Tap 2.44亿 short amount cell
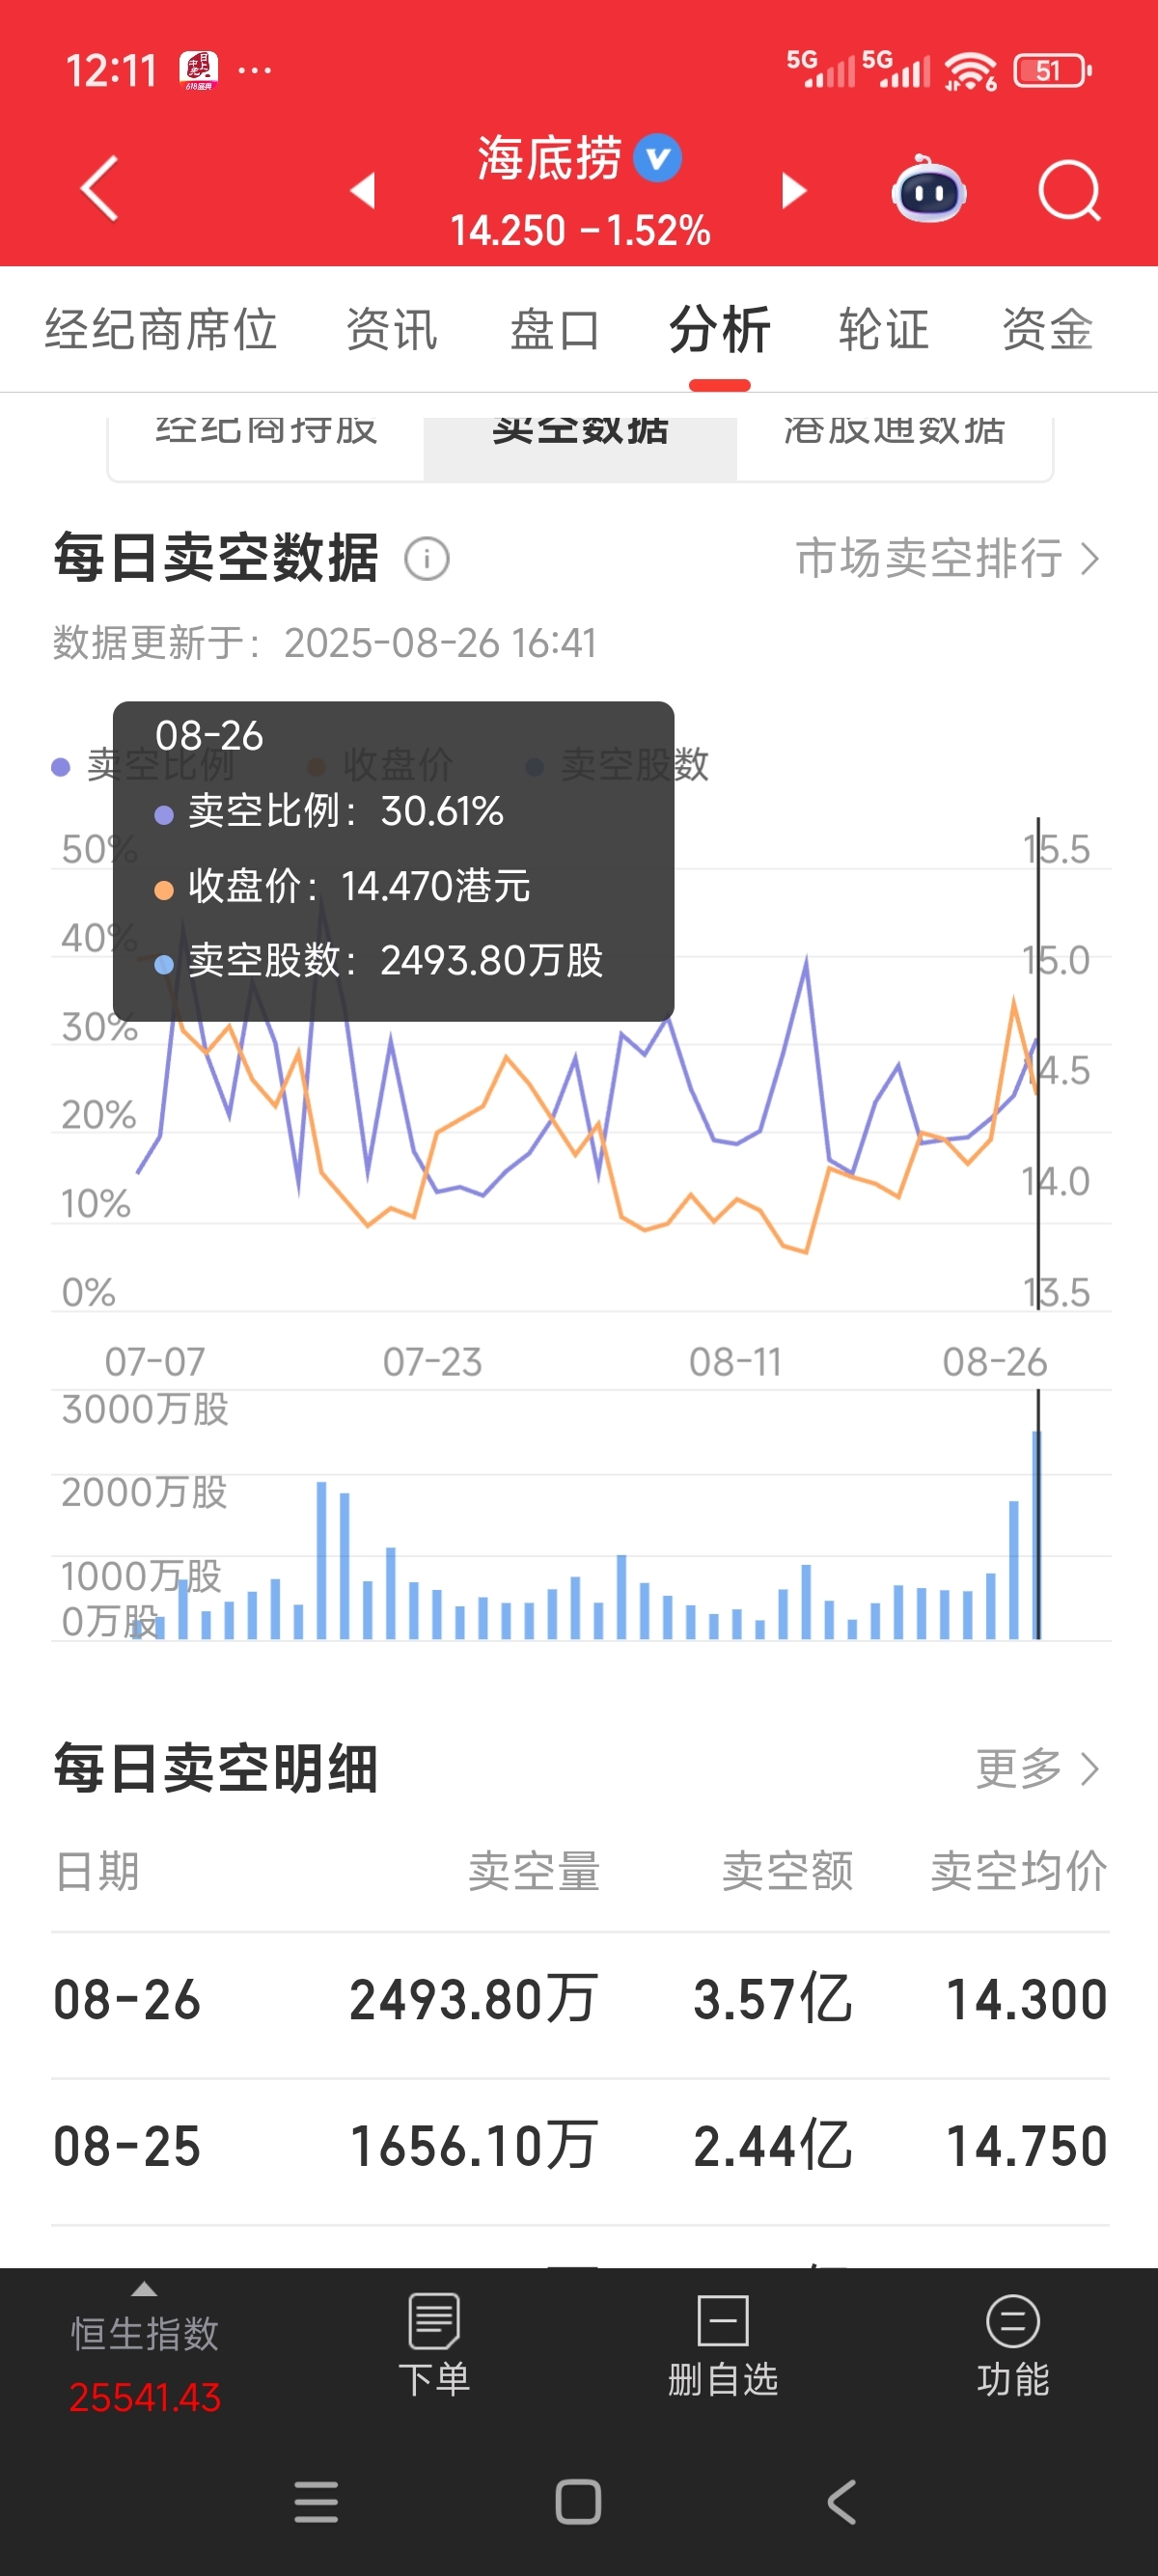The width and height of the screenshot is (1158, 2576). [772, 2146]
